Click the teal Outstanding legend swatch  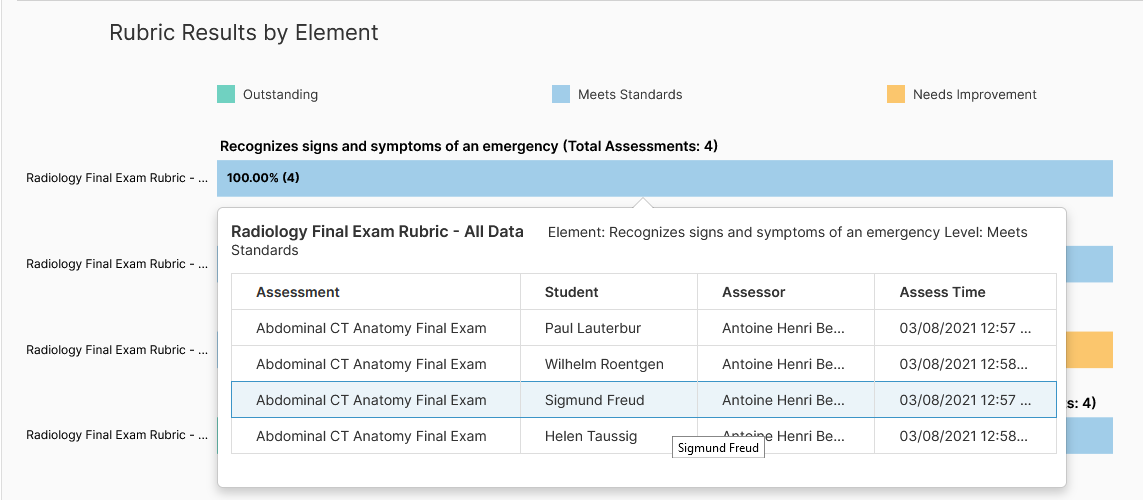tap(226, 95)
